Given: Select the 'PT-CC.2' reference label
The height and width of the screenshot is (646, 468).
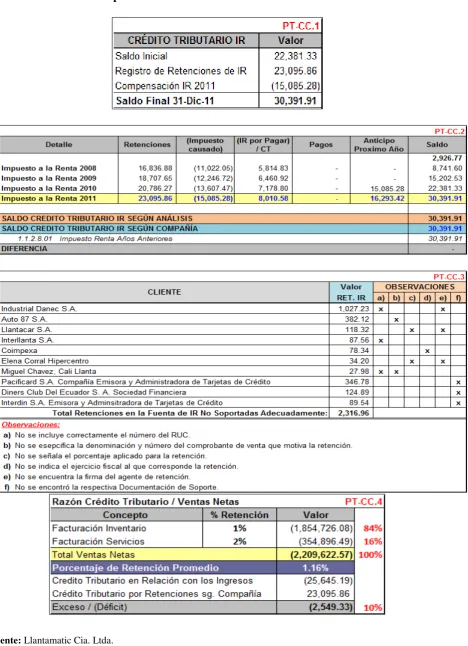Looking at the screenshot, I should [449, 131].
